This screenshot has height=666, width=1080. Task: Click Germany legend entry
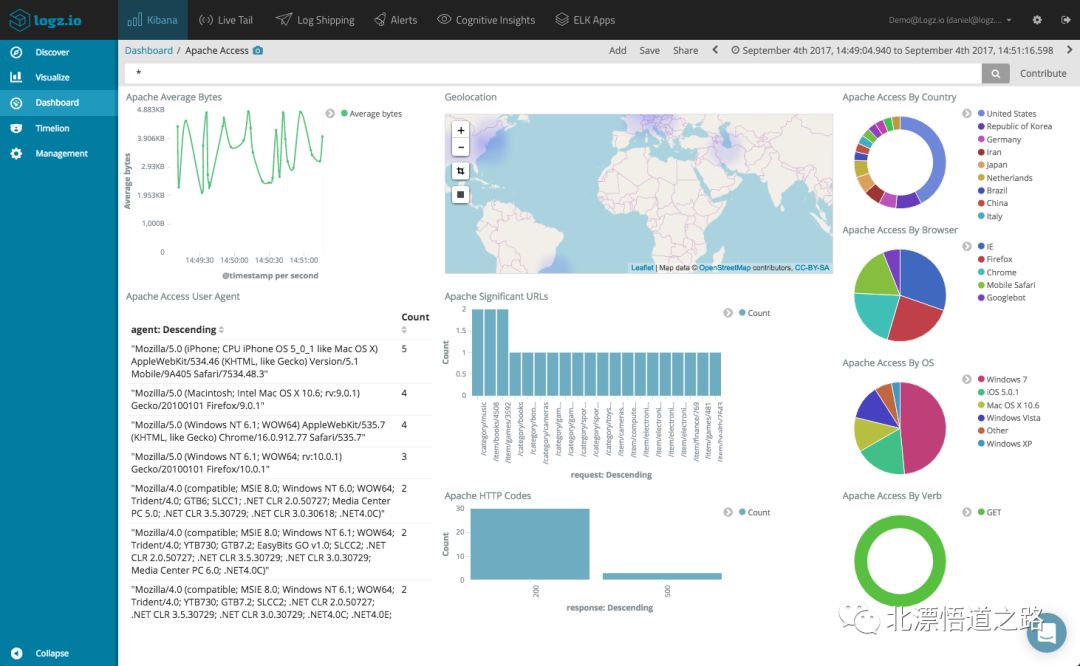[999, 139]
